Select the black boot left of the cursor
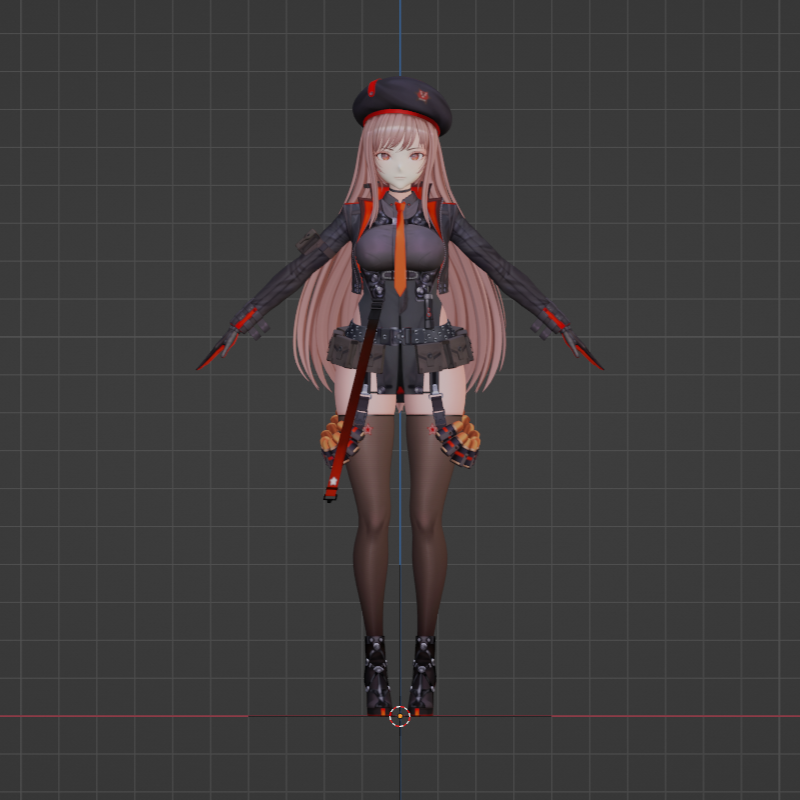This screenshot has width=800, height=800. (378, 675)
